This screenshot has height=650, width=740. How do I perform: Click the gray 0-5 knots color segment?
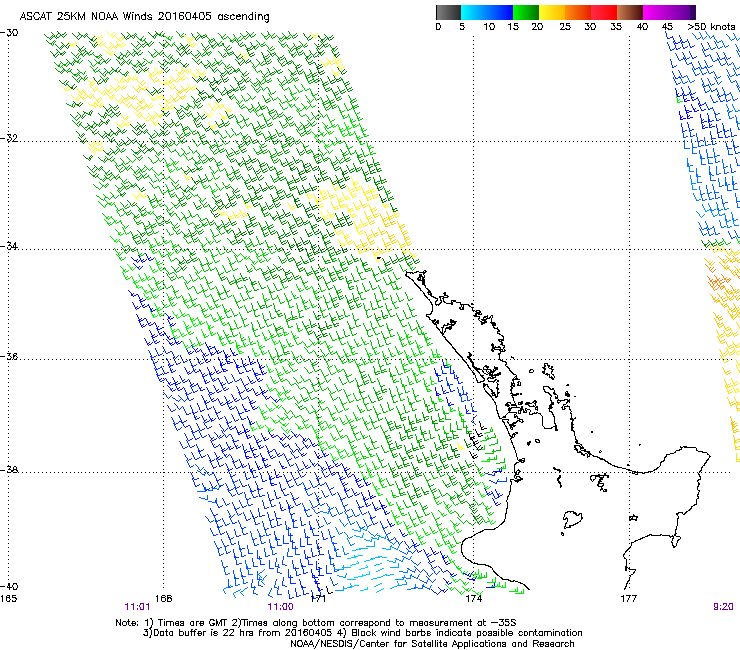(x=448, y=12)
